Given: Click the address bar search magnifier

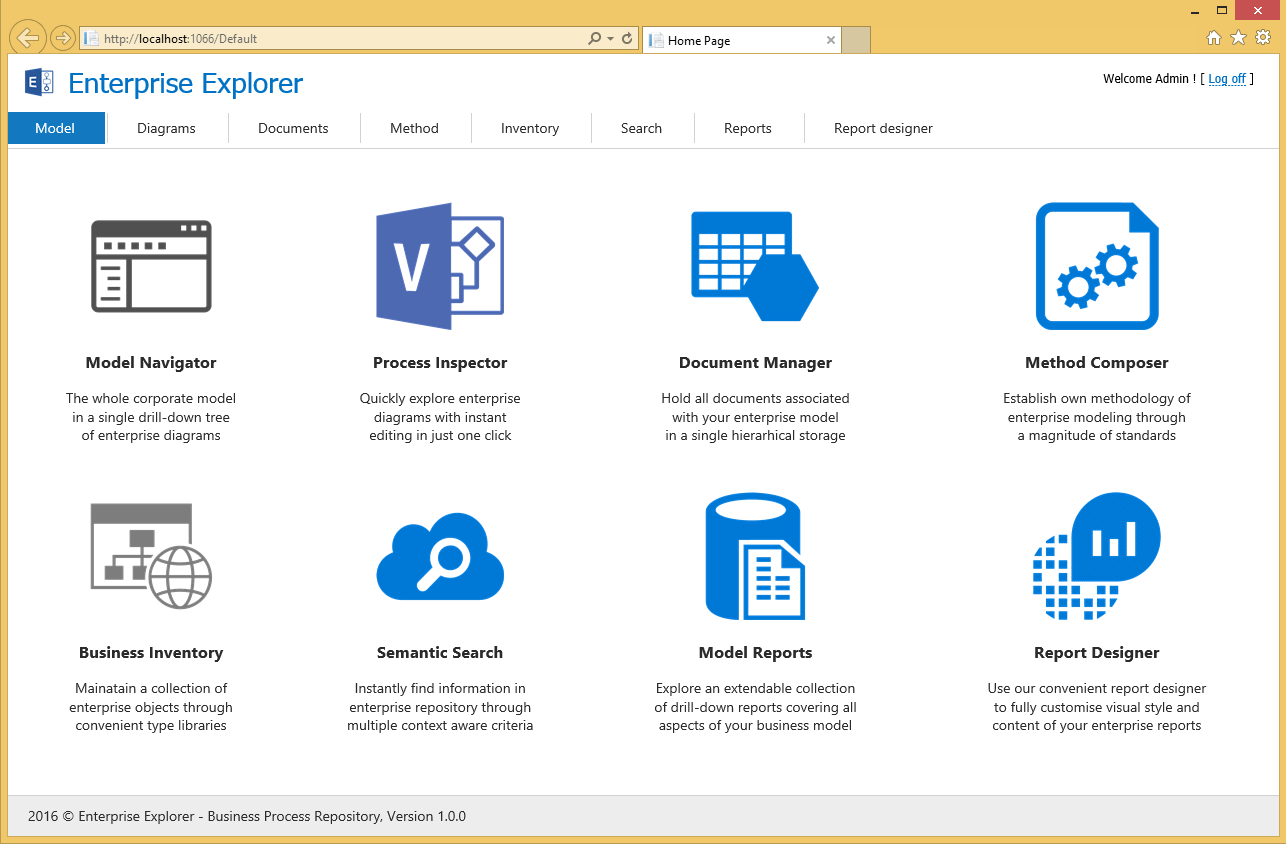Looking at the screenshot, I should (595, 39).
